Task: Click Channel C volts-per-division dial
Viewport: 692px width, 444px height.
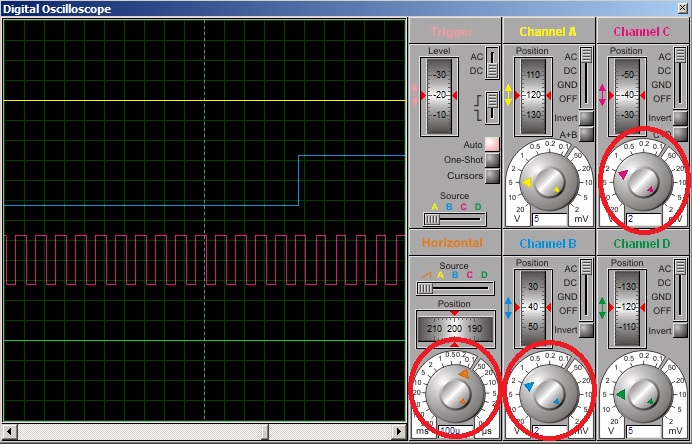Action: click(643, 182)
